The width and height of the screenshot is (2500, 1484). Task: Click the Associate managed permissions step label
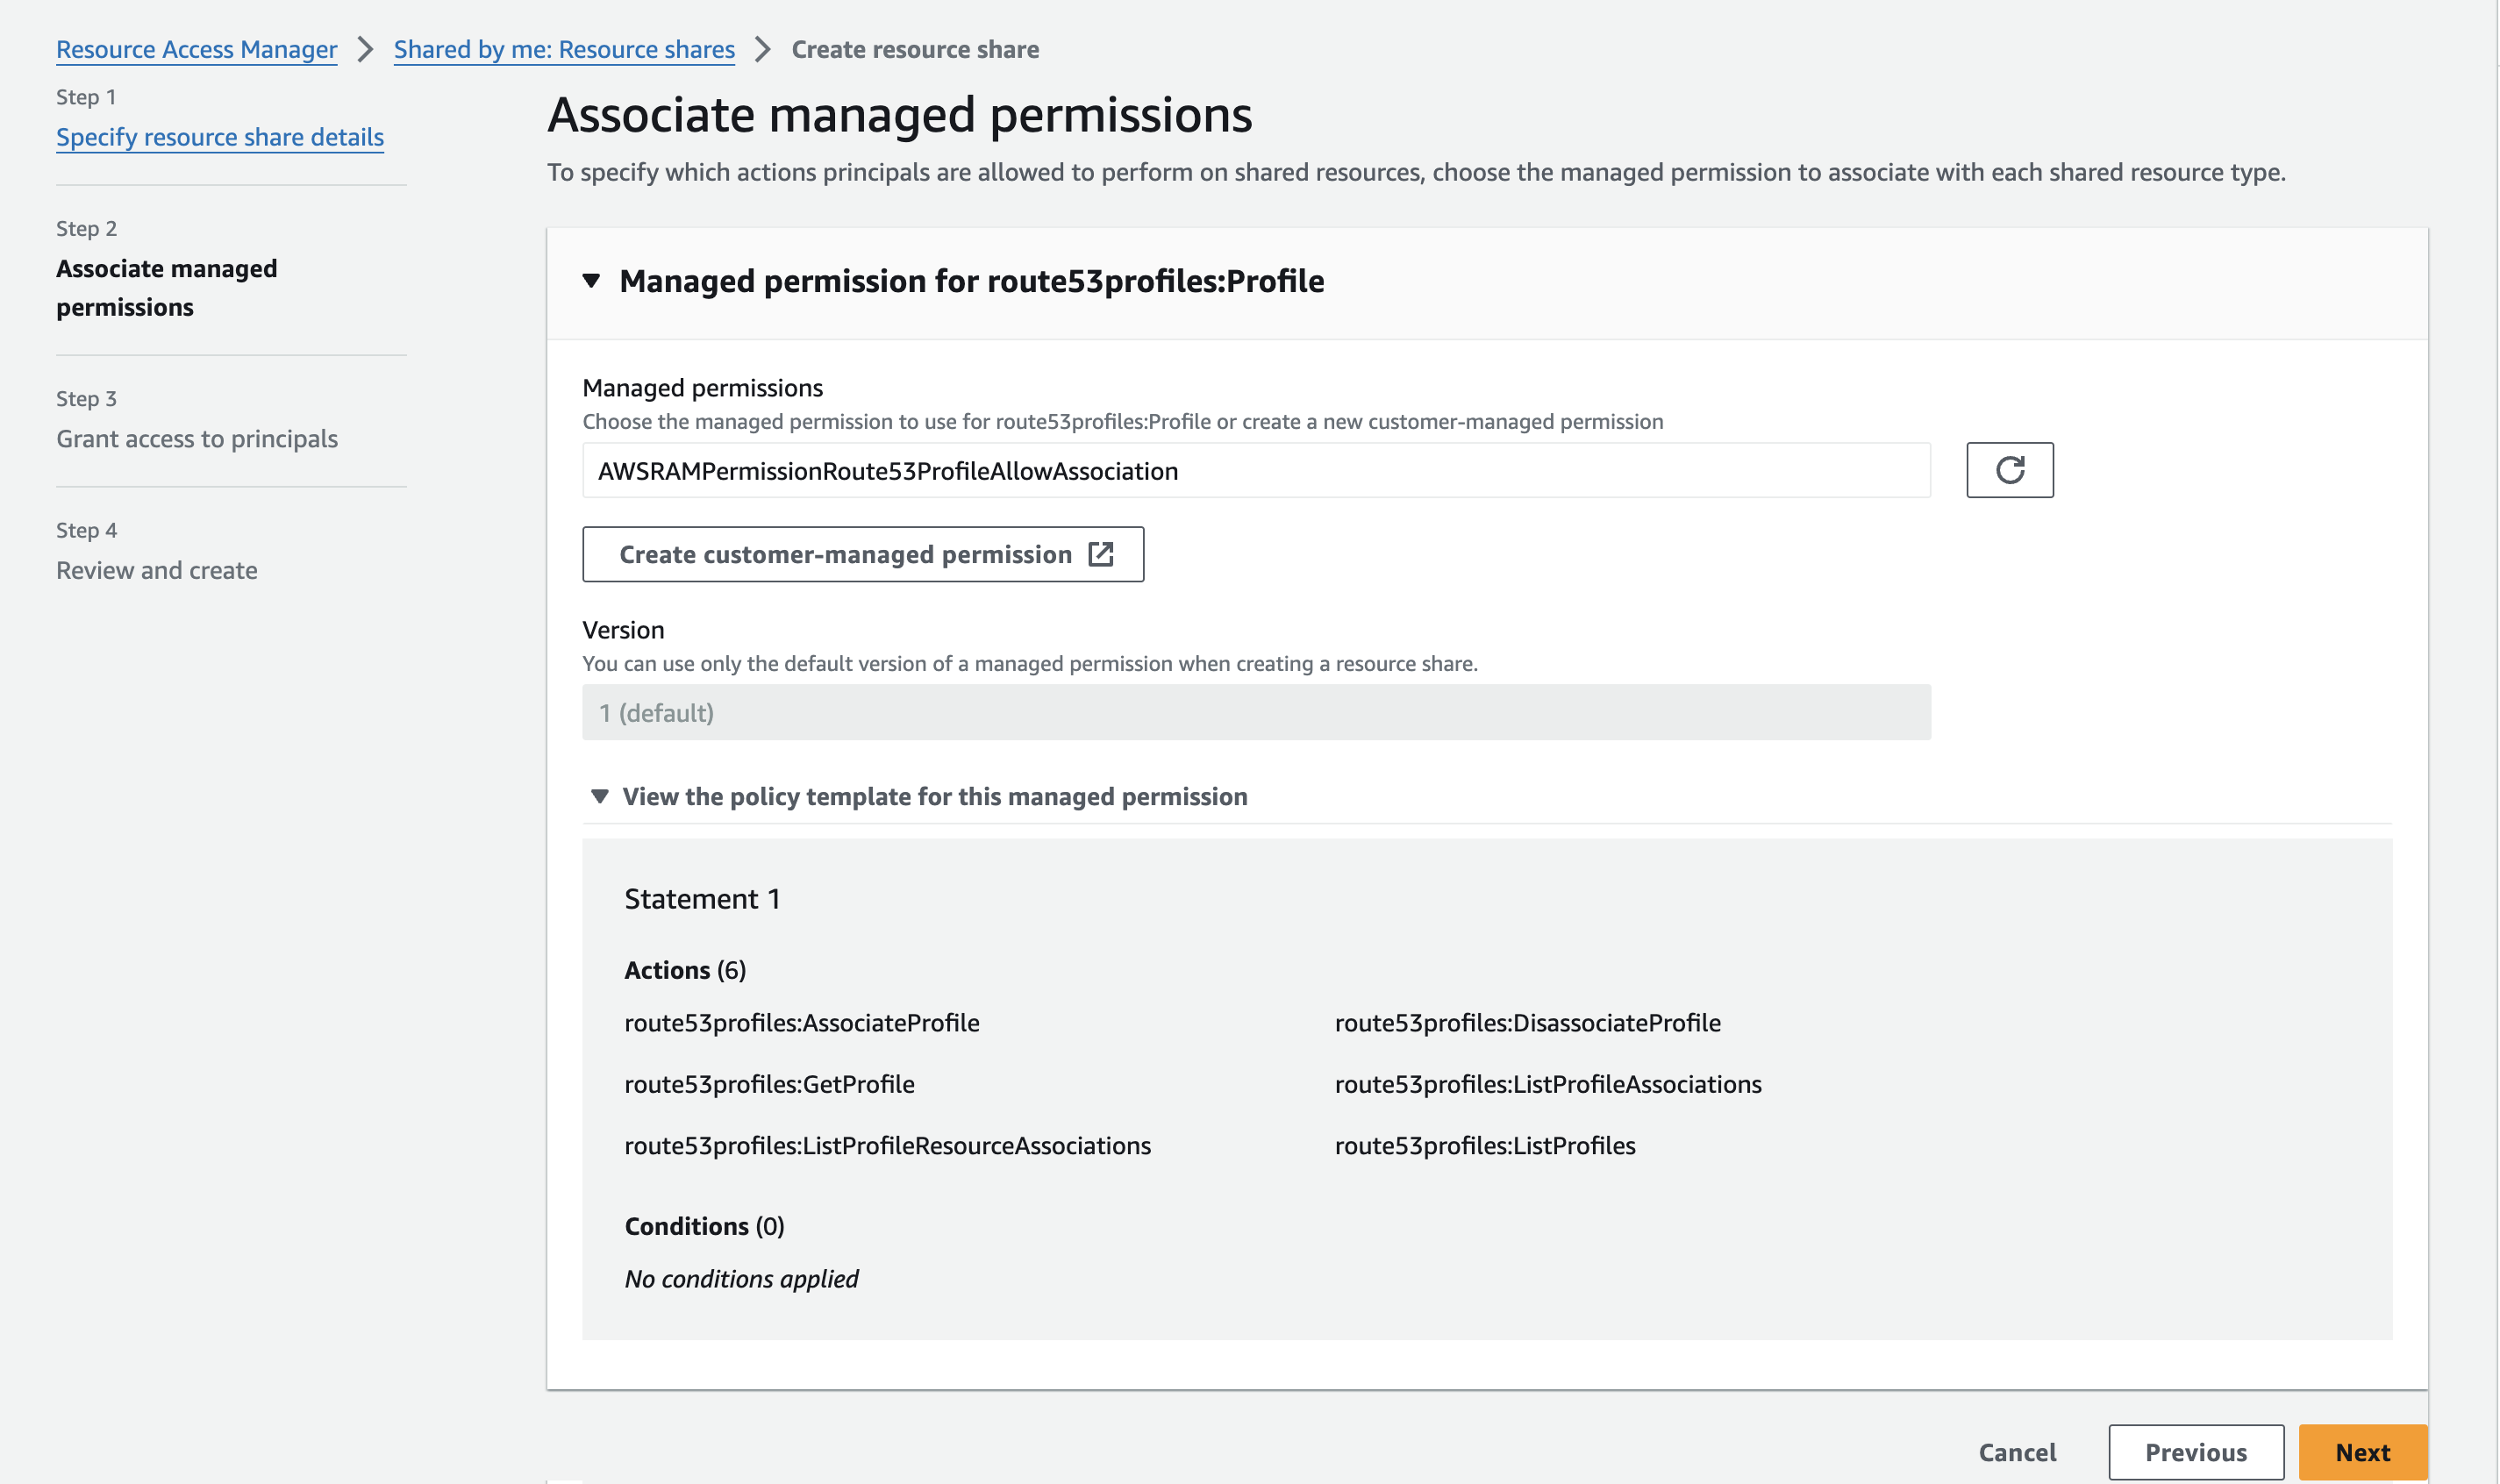click(x=166, y=288)
